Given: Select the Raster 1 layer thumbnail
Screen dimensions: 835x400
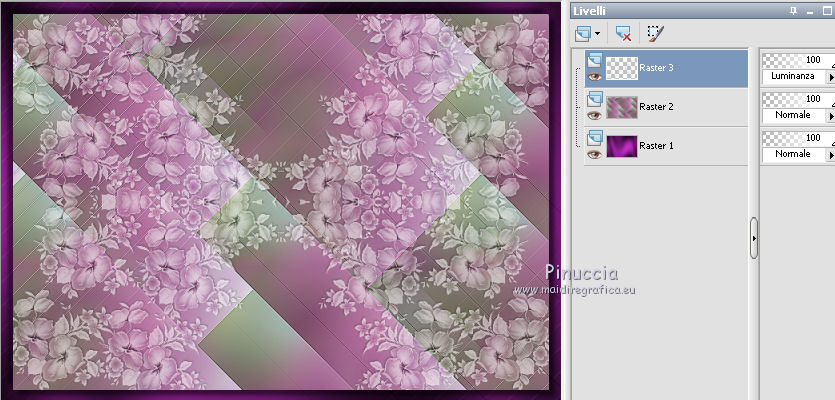Looking at the screenshot, I should coord(621,146).
